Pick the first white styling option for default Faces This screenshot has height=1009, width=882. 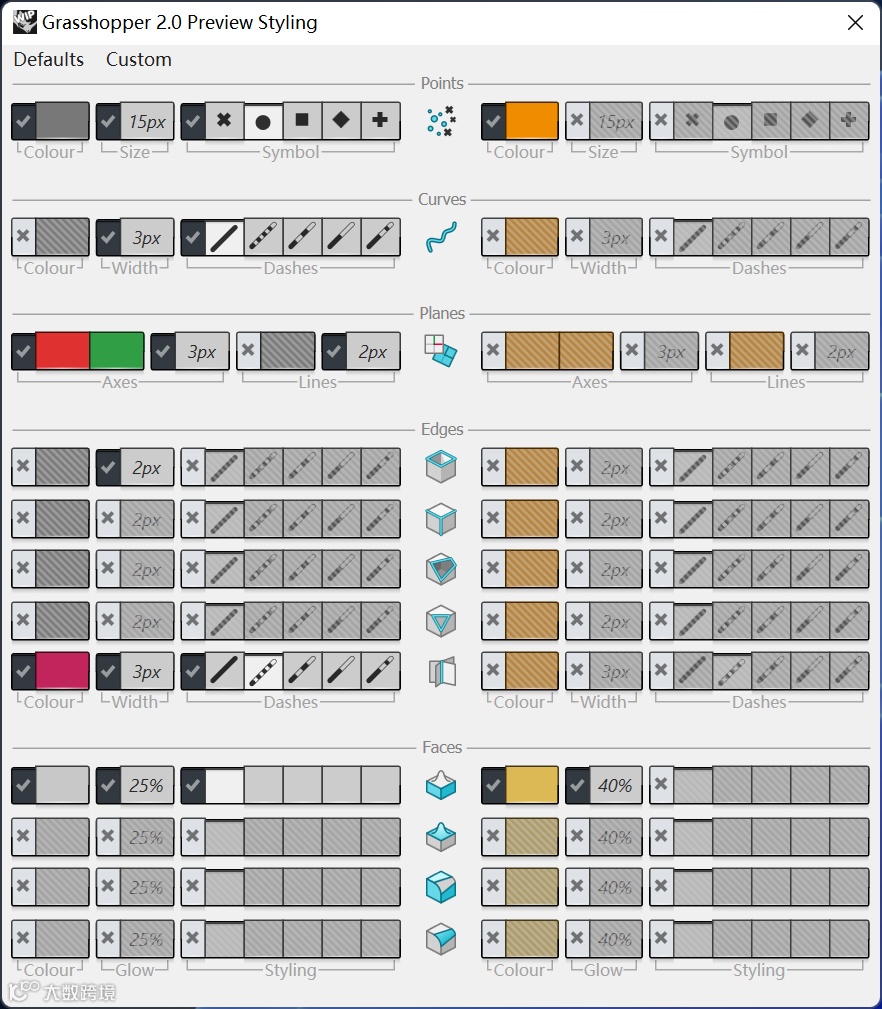coord(225,786)
